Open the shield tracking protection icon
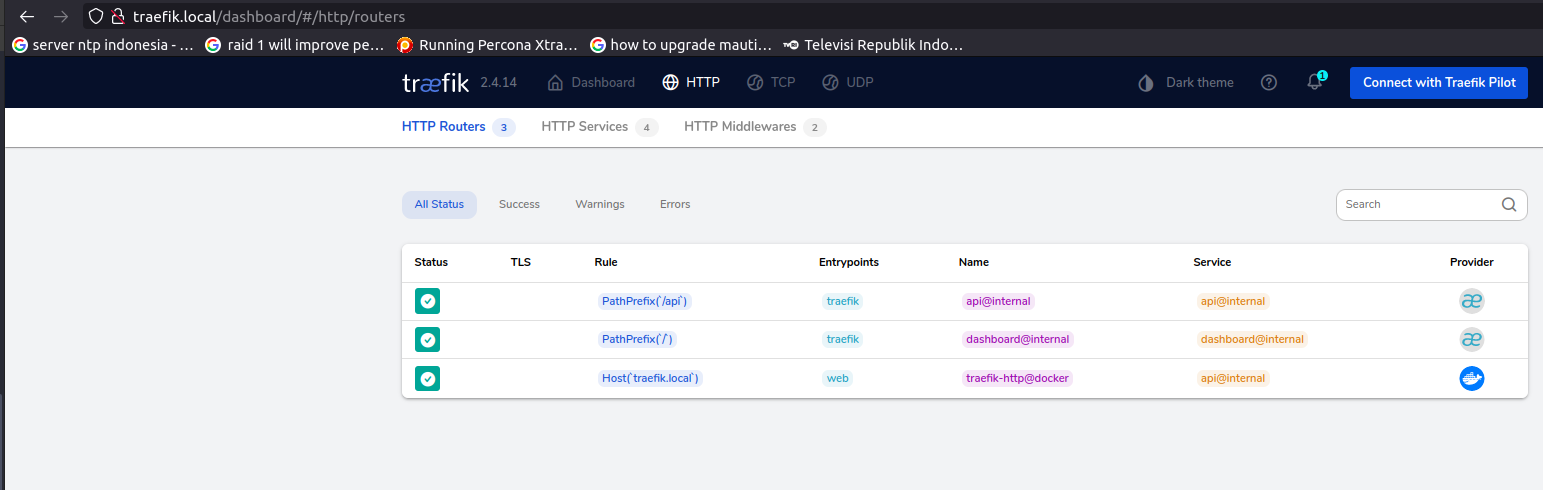The width and height of the screenshot is (1543, 490). [x=96, y=16]
